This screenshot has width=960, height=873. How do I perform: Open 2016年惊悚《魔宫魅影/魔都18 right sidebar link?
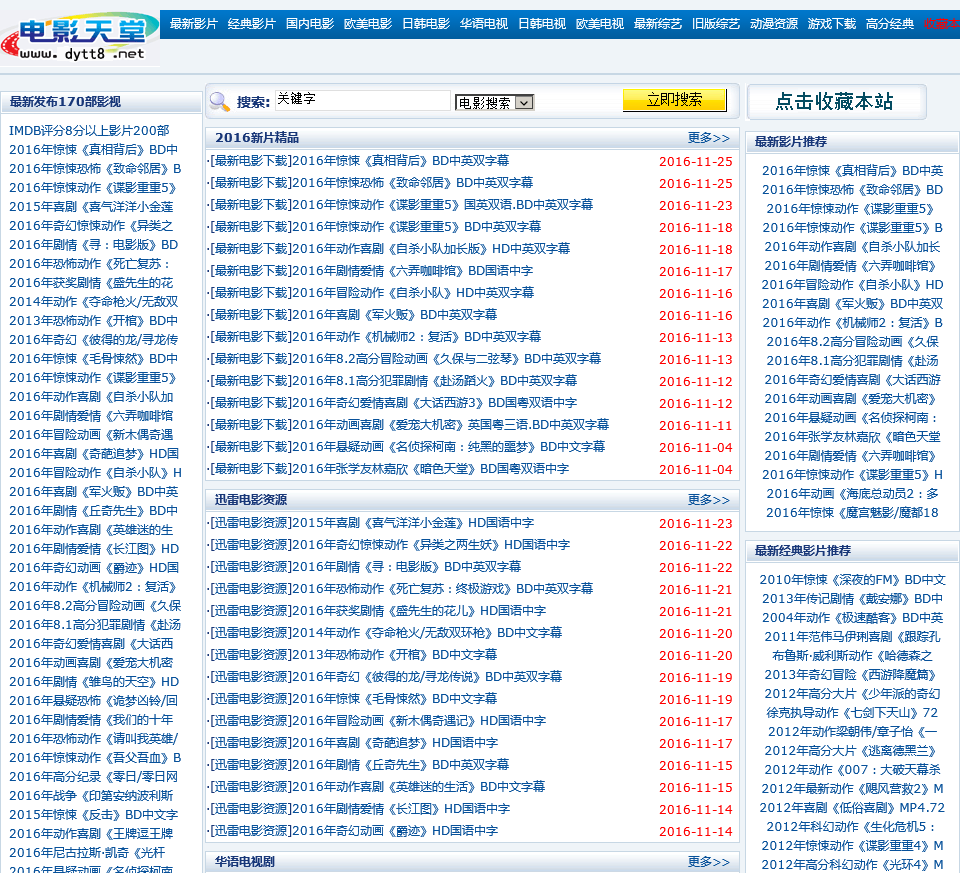click(x=852, y=513)
